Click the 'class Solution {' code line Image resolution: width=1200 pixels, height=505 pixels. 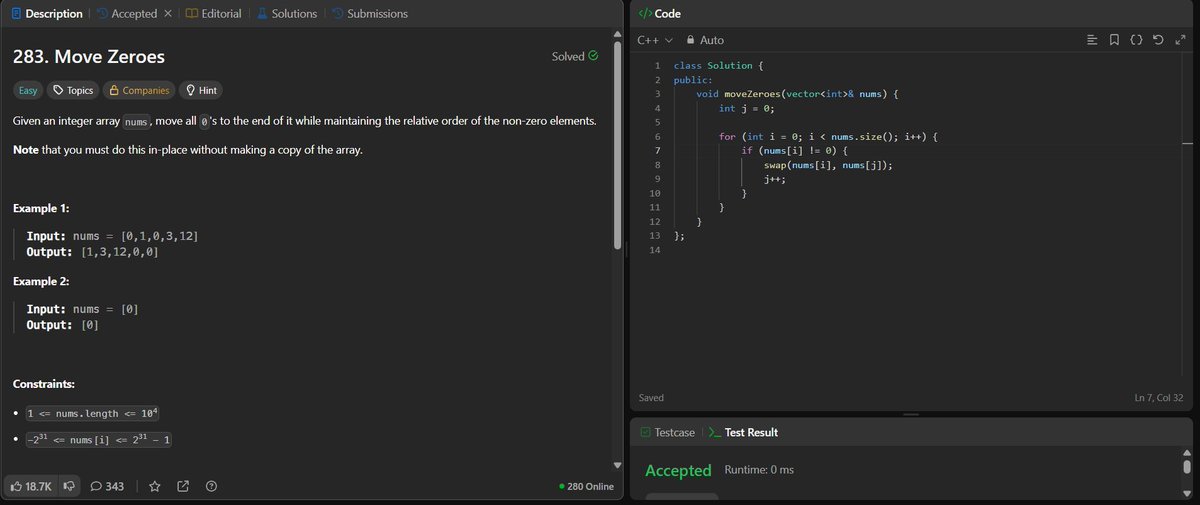coord(719,66)
